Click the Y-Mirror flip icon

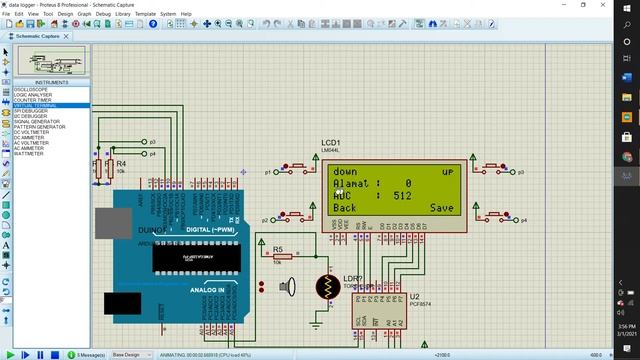(6, 320)
